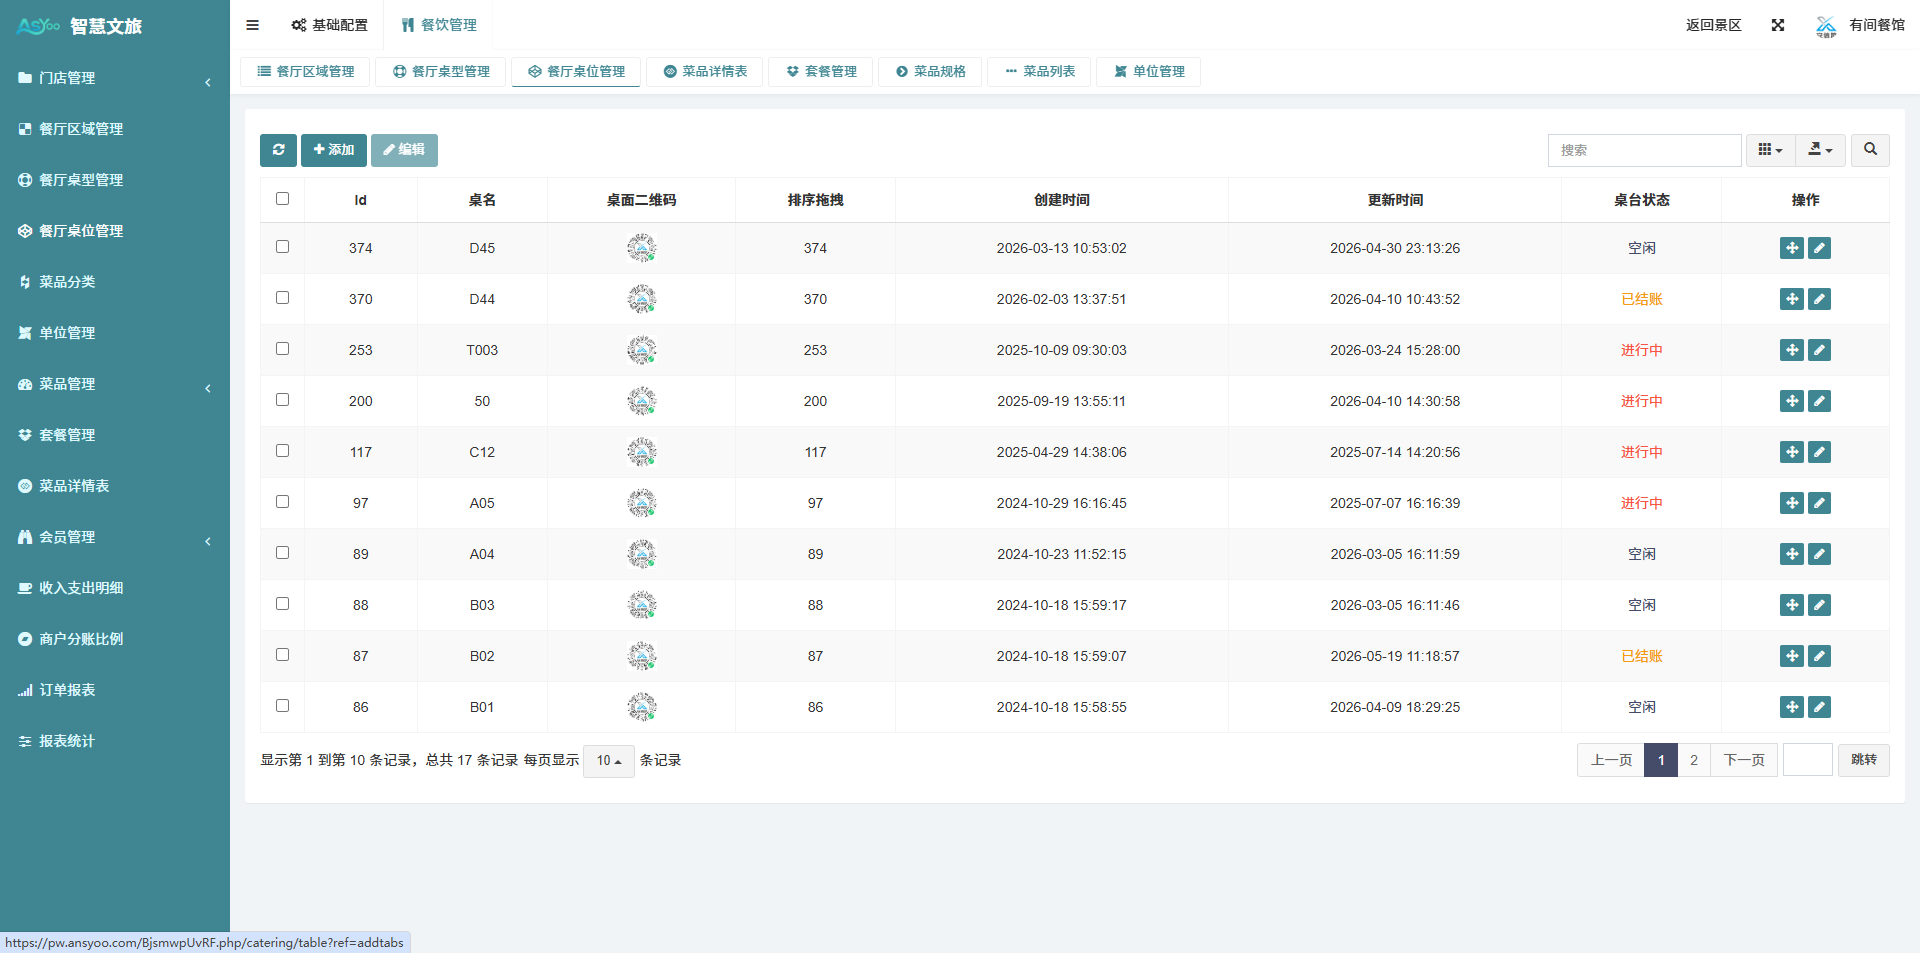Click the drag-sort icon for row B02

coord(1792,656)
